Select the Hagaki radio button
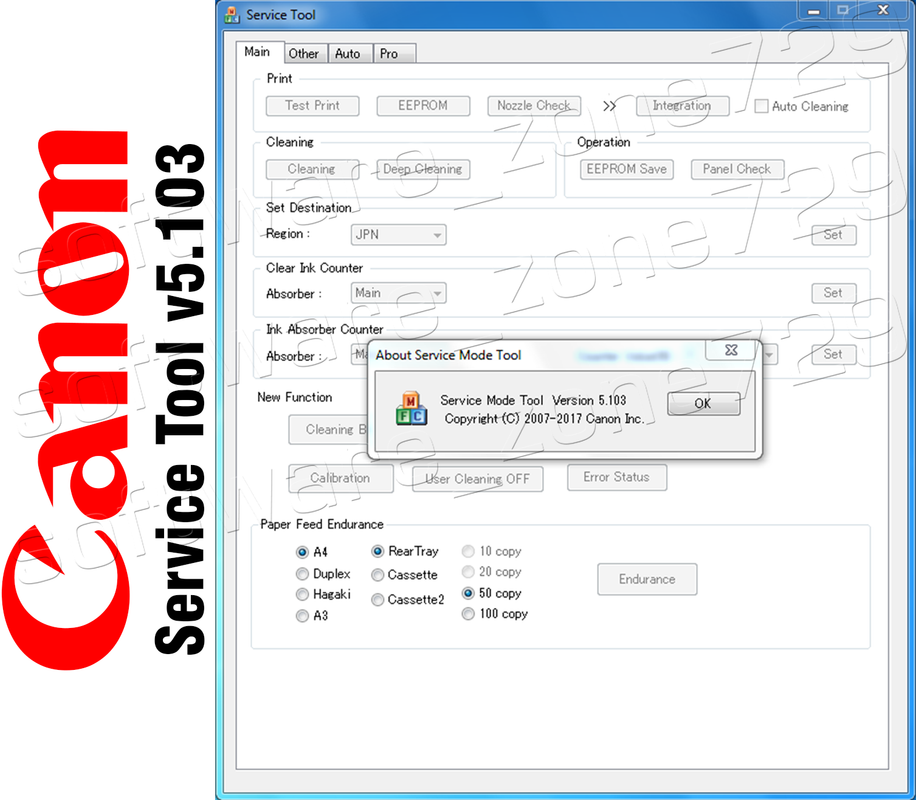 click(302, 595)
